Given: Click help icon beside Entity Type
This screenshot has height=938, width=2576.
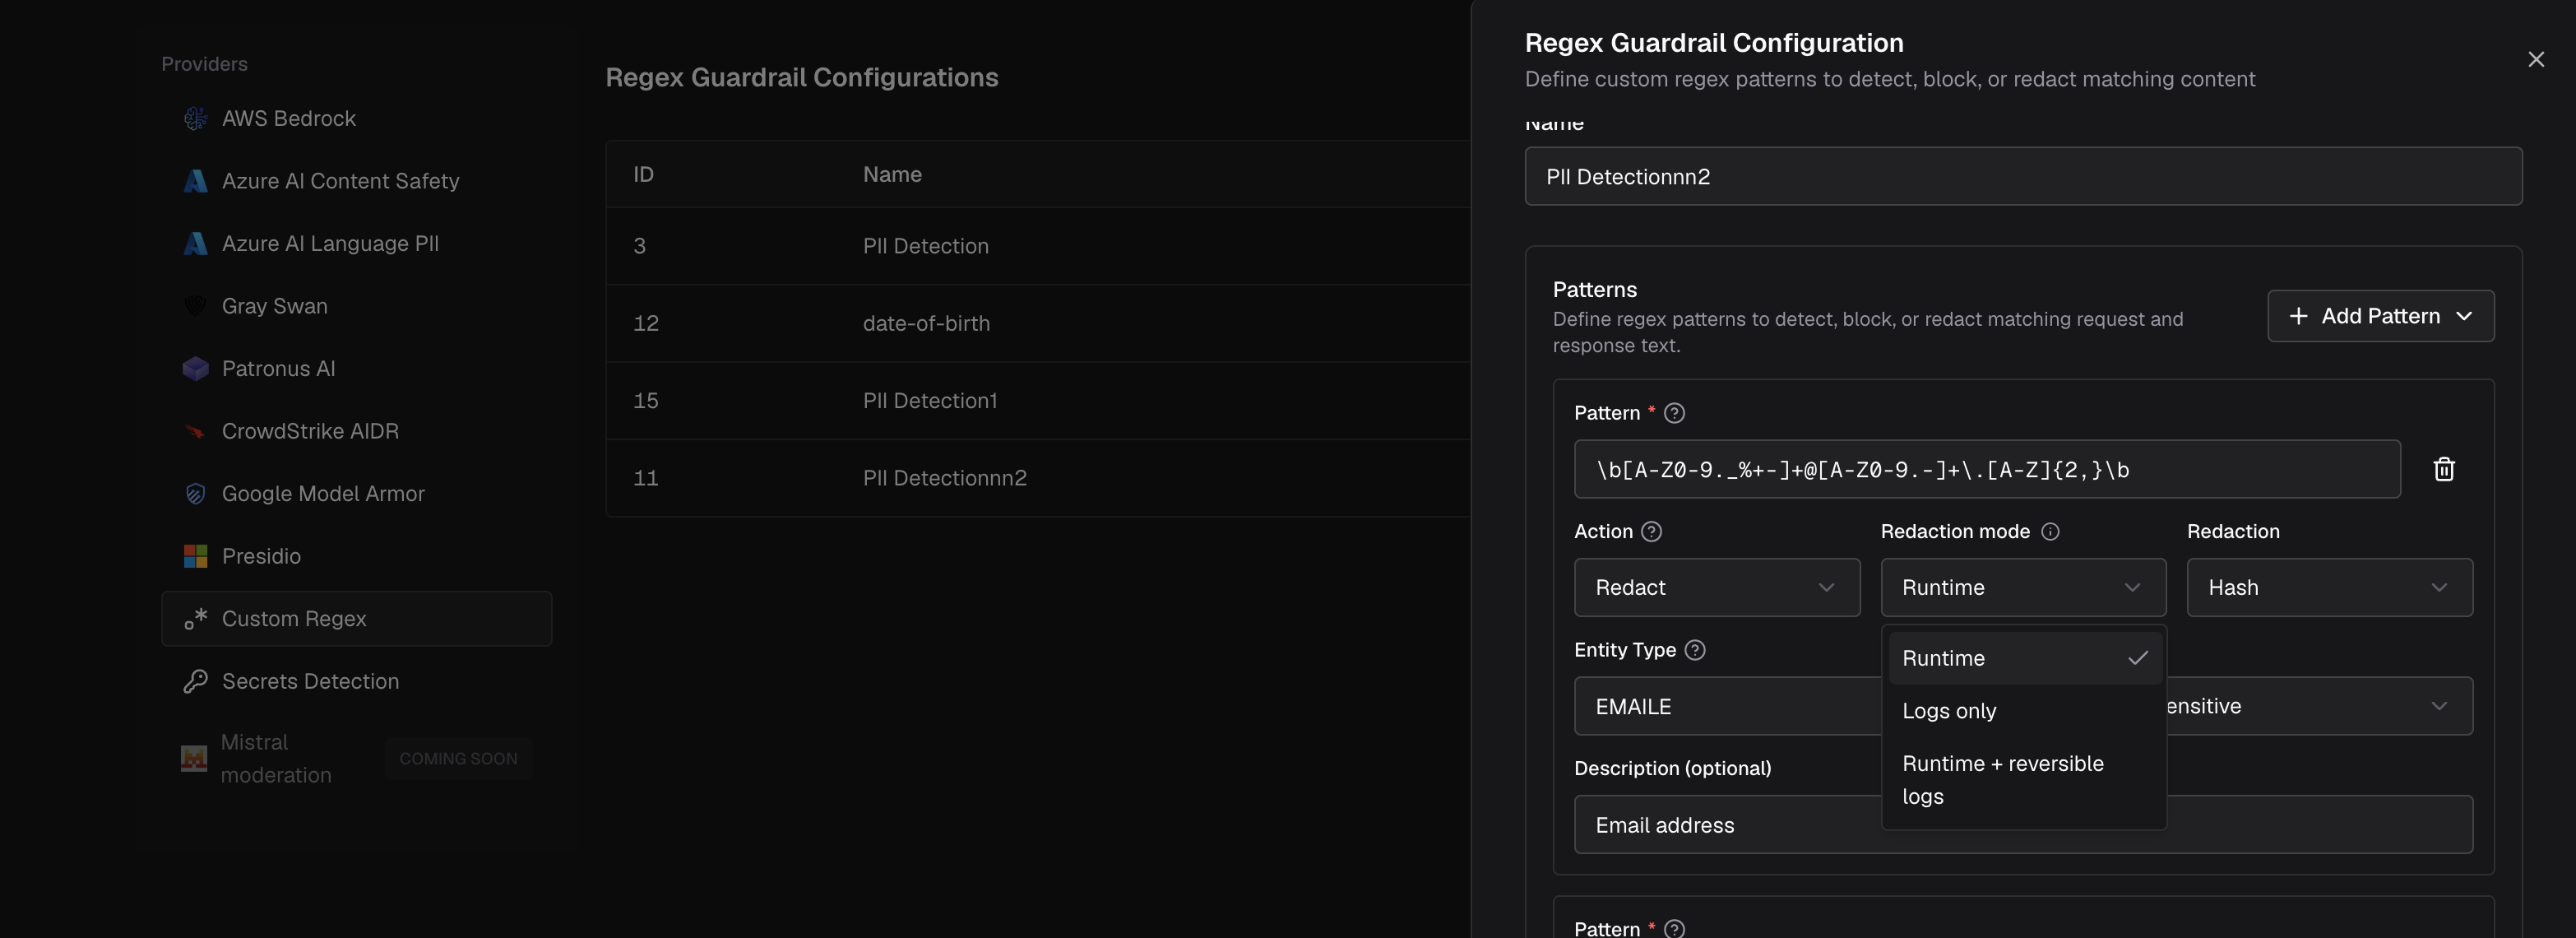Looking at the screenshot, I should pos(1695,650).
